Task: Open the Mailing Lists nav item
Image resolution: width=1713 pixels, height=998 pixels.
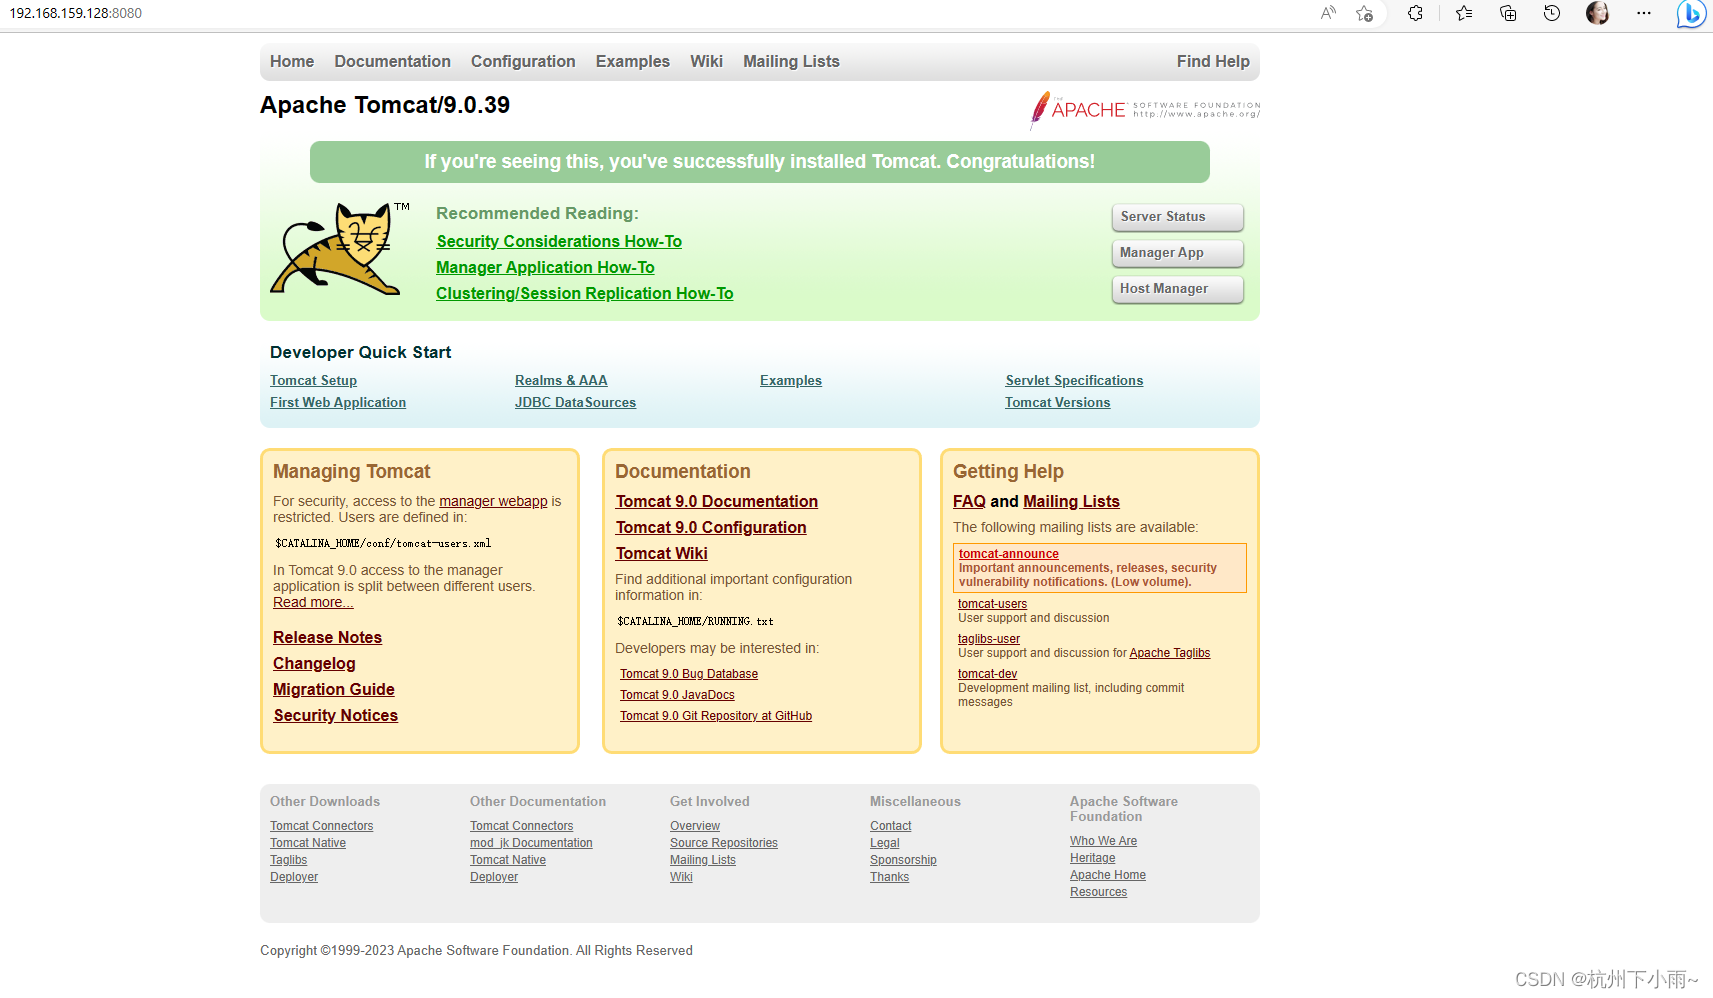Action: coord(791,61)
